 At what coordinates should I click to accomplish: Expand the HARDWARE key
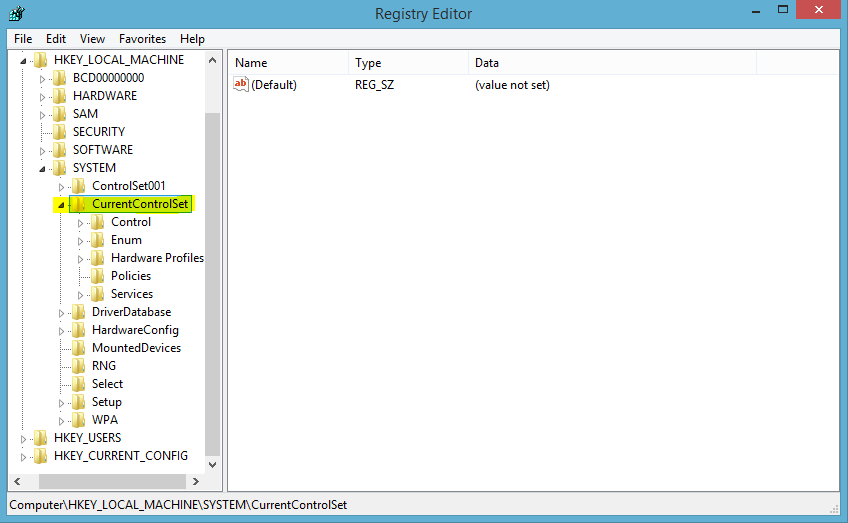pos(42,97)
